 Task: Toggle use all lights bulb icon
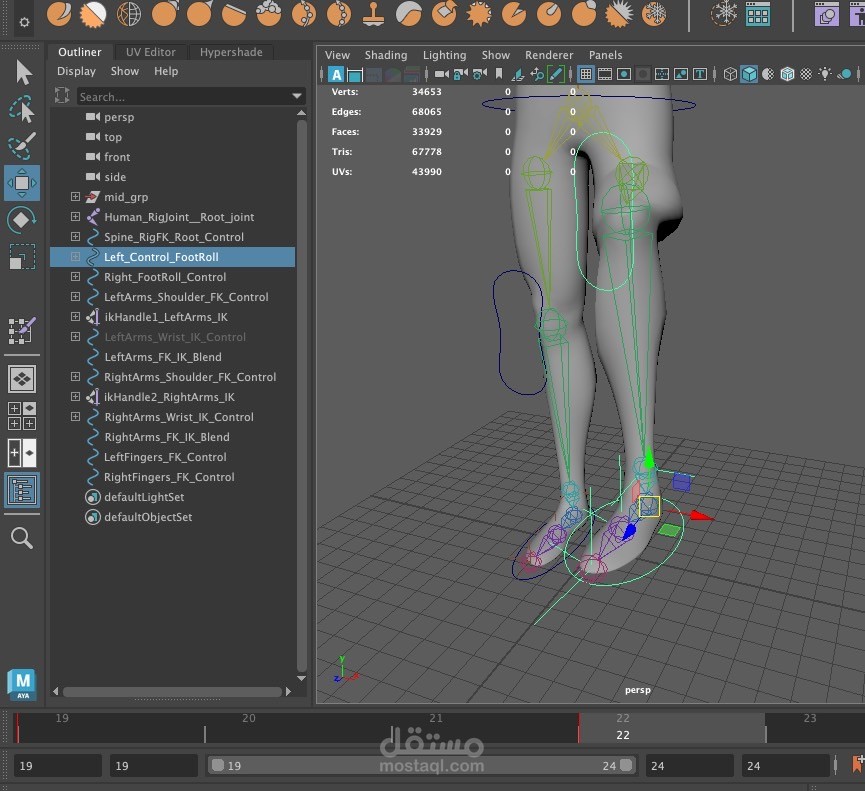click(825, 74)
